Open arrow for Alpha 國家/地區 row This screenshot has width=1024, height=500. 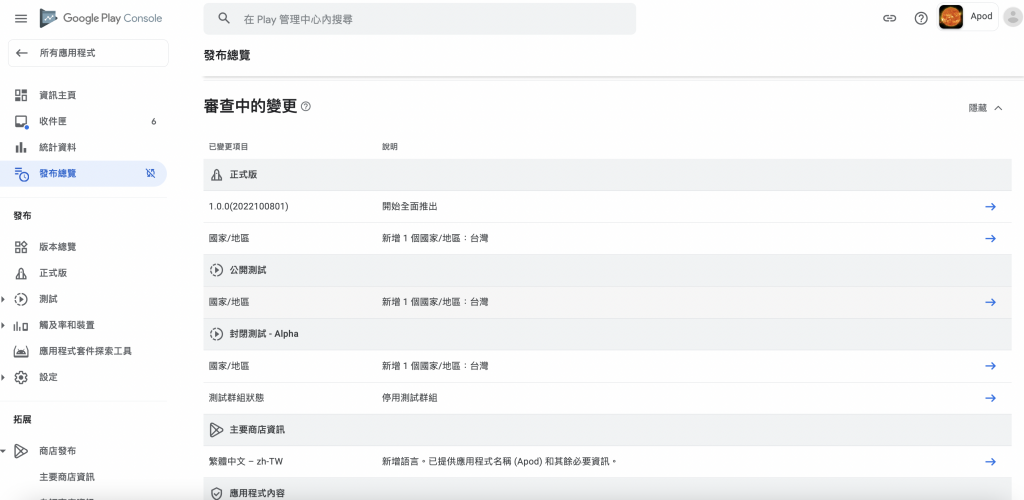(x=990, y=366)
